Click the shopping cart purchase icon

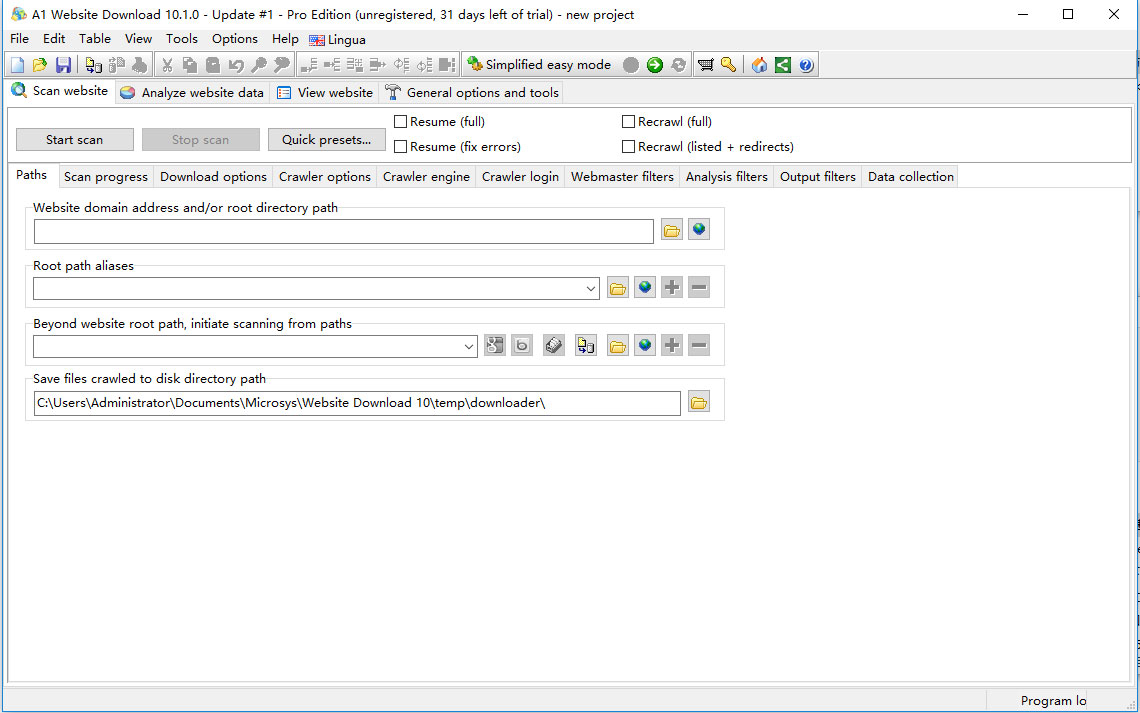coord(706,65)
